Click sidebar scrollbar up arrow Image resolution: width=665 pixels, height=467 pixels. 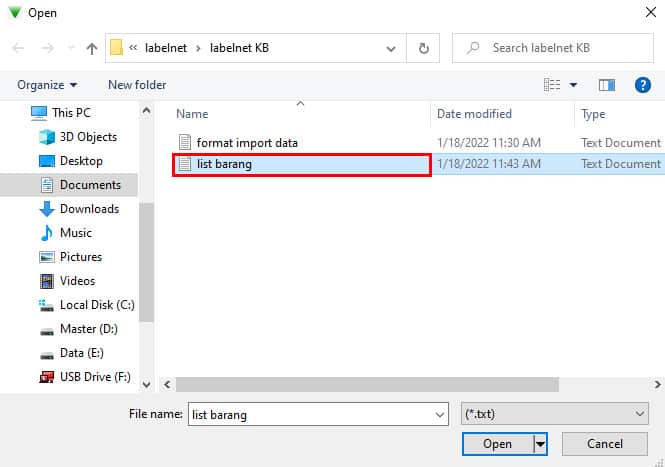click(146, 111)
